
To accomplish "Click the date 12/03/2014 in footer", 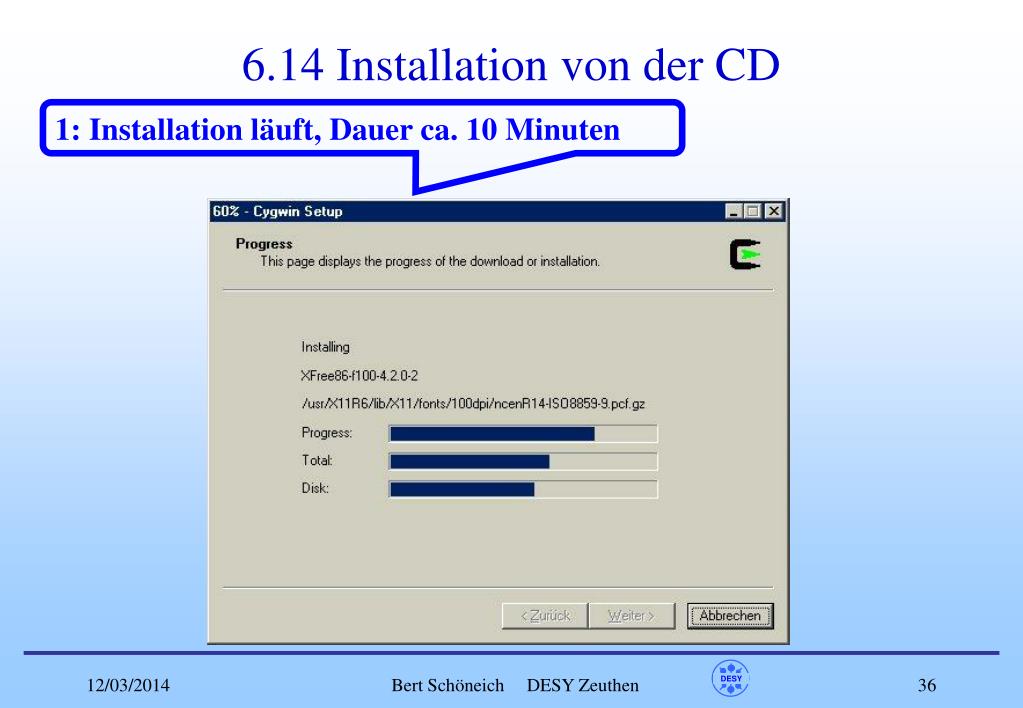I will click(128, 685).
